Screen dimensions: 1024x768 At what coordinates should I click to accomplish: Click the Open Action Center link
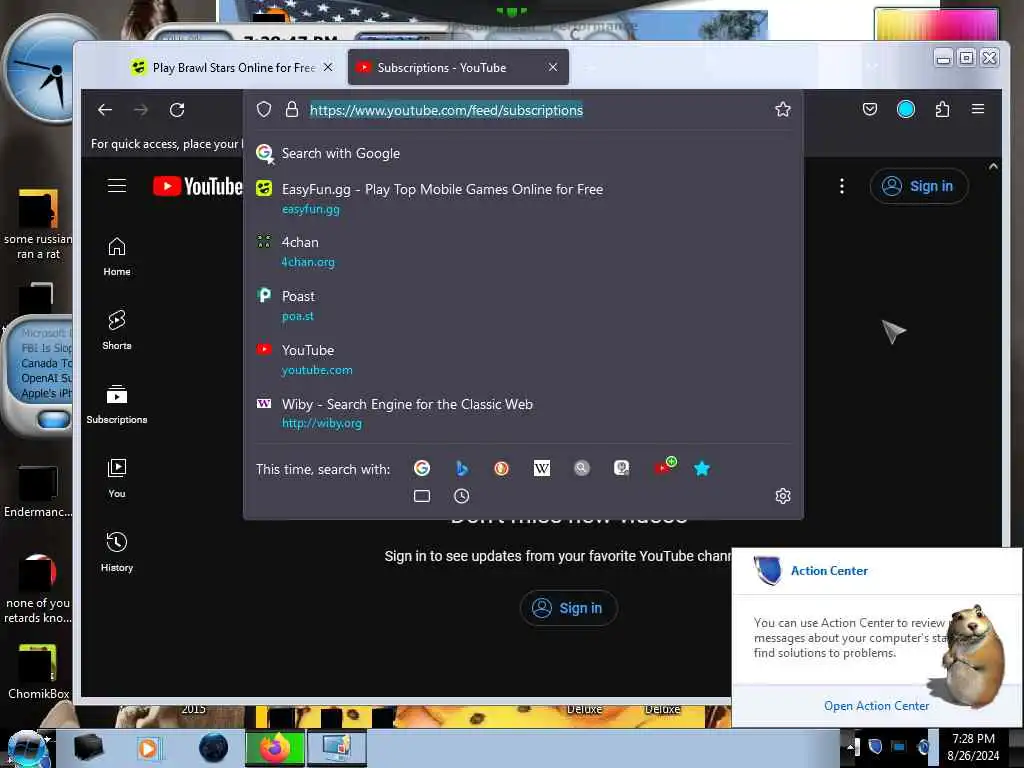[x=876, y=705]
